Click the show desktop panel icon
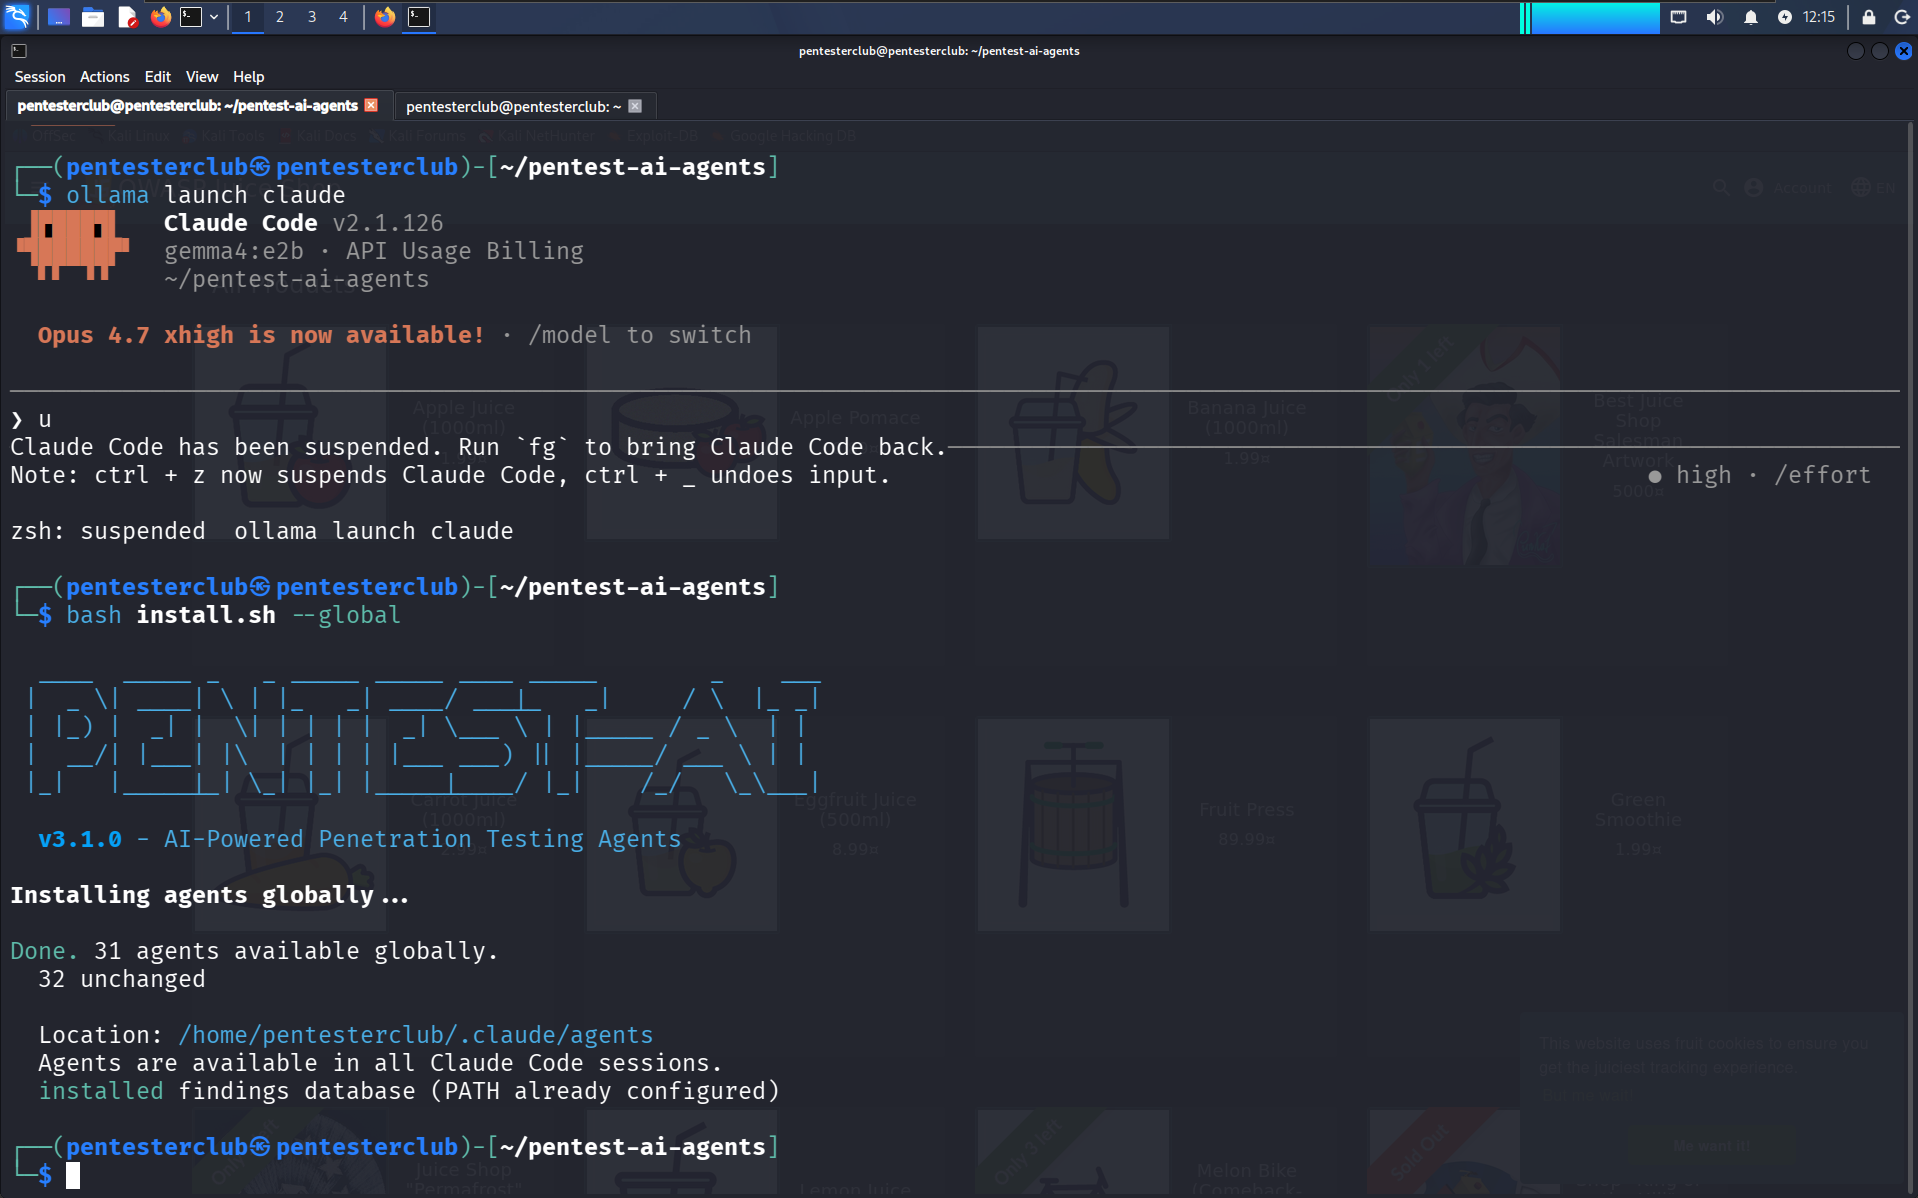This screenshot has height=1198, width=1918. click(x=58, y=16)
